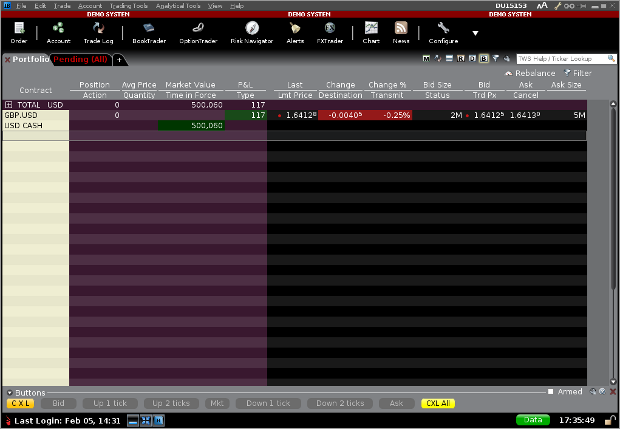Click the CXL All button
This screenshot has width=620, height=429.
(x=438, y=403)
